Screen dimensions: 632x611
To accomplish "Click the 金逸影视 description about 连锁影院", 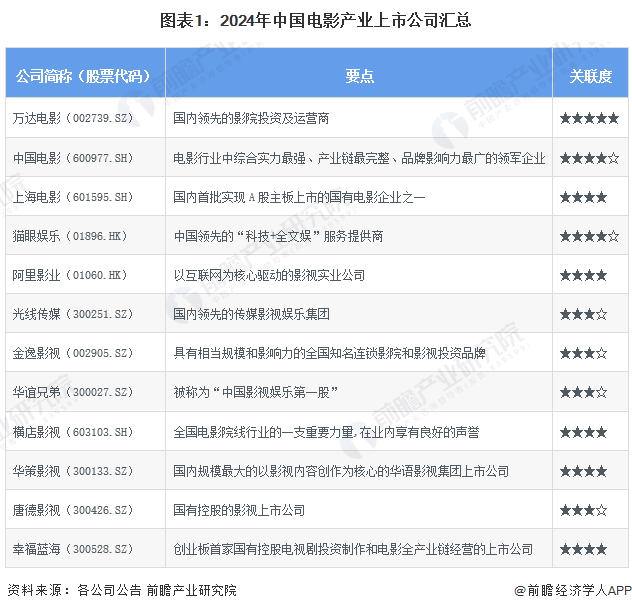I will [329, 353].
